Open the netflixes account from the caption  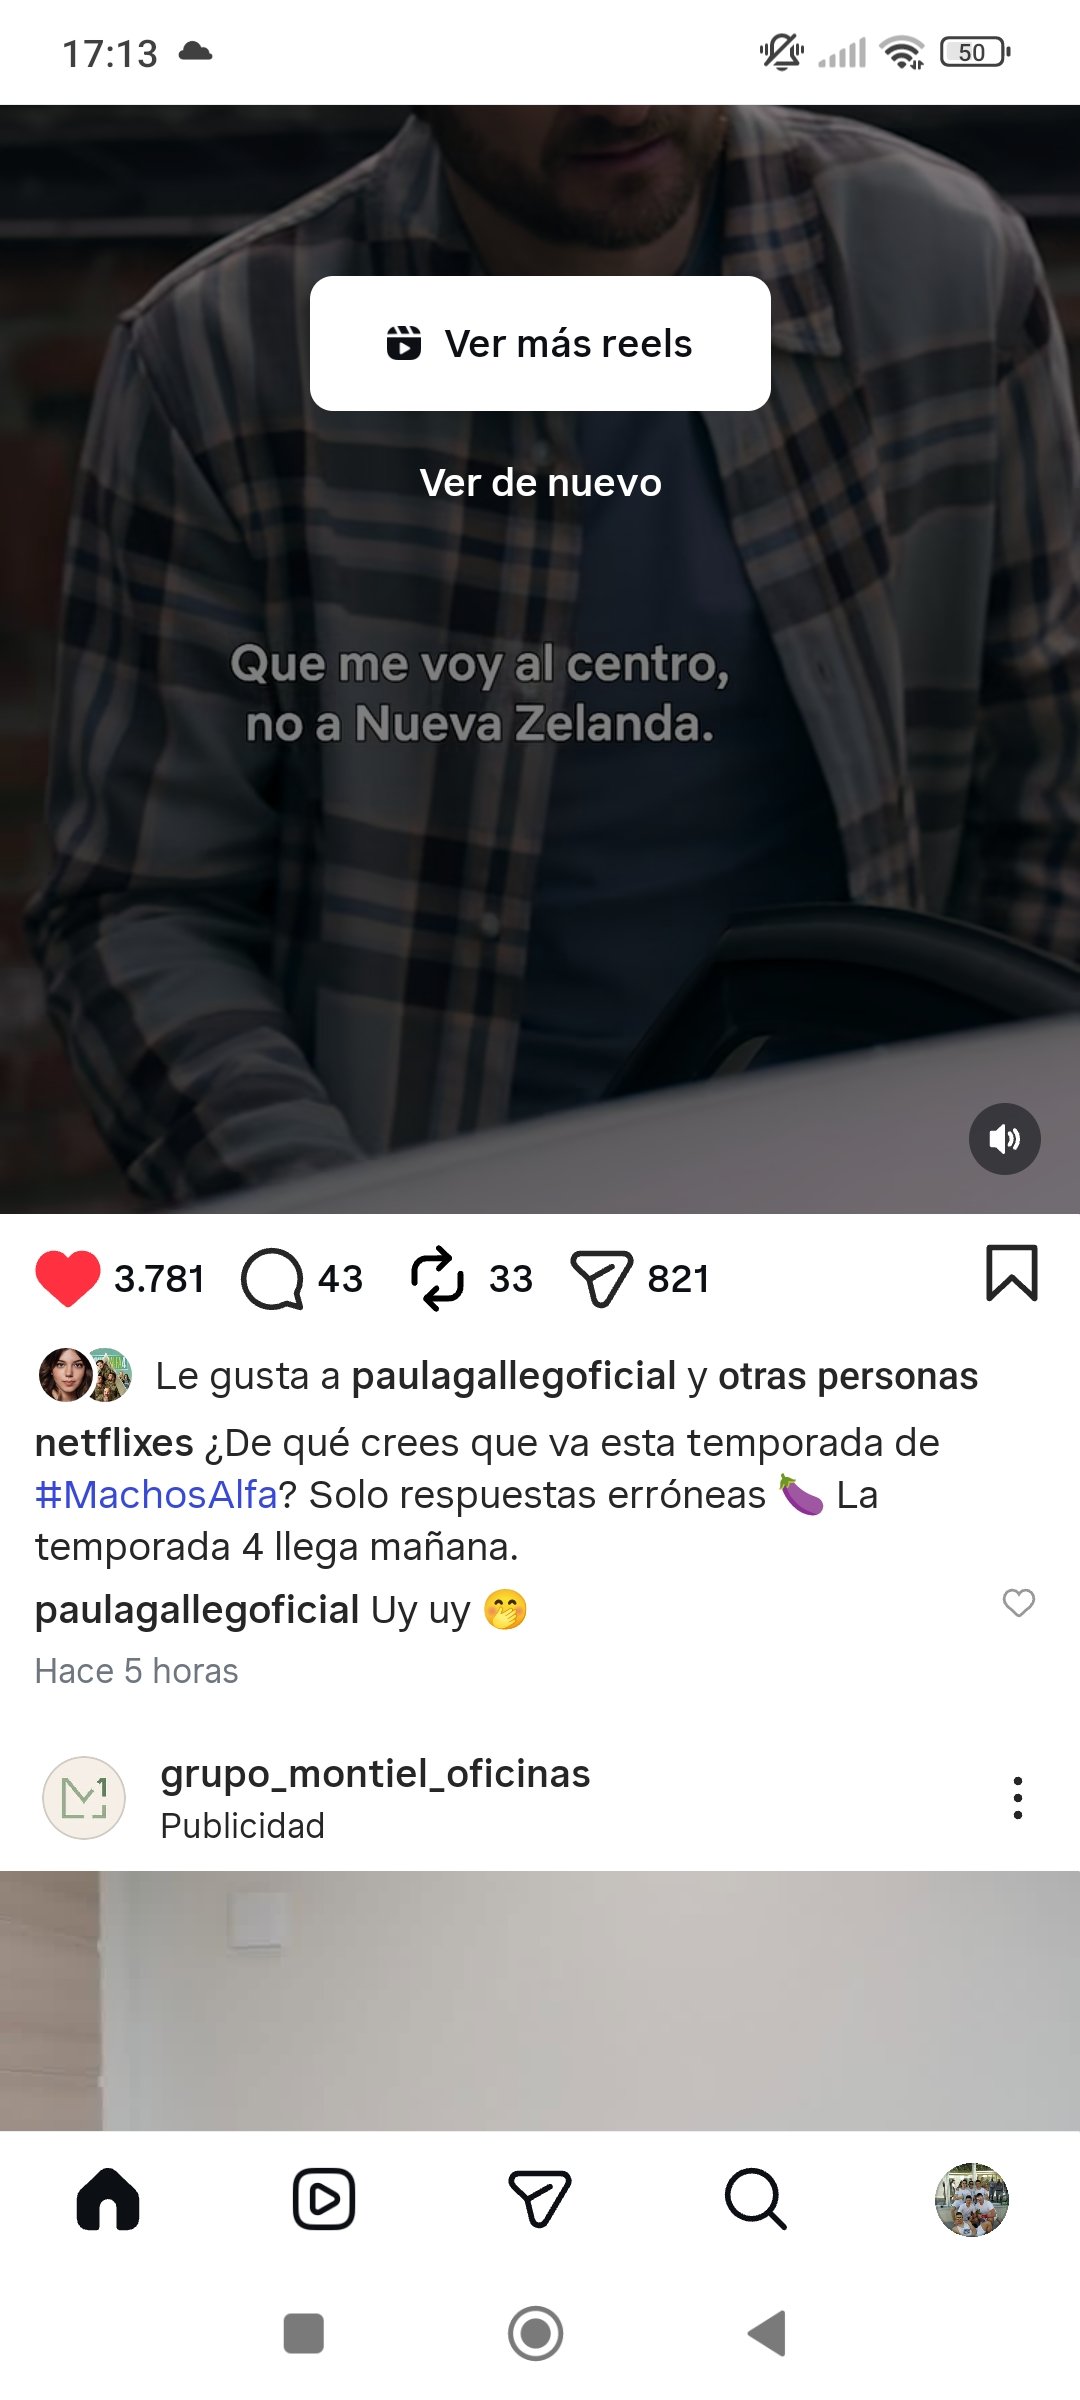114,1443
